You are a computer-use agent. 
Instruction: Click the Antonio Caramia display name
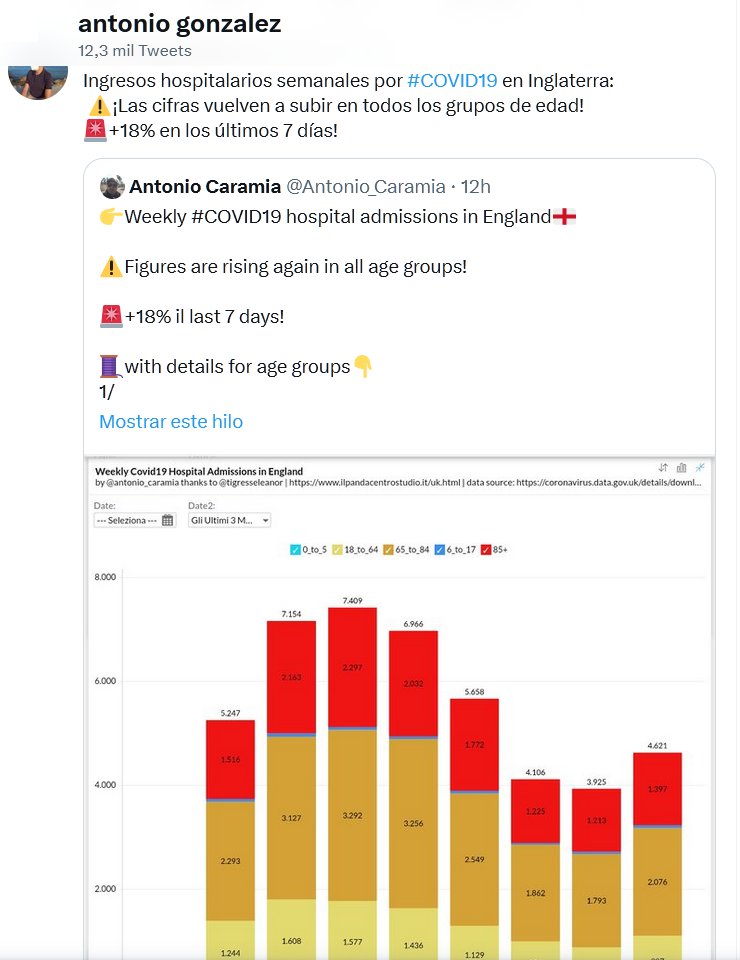point(205,187)
